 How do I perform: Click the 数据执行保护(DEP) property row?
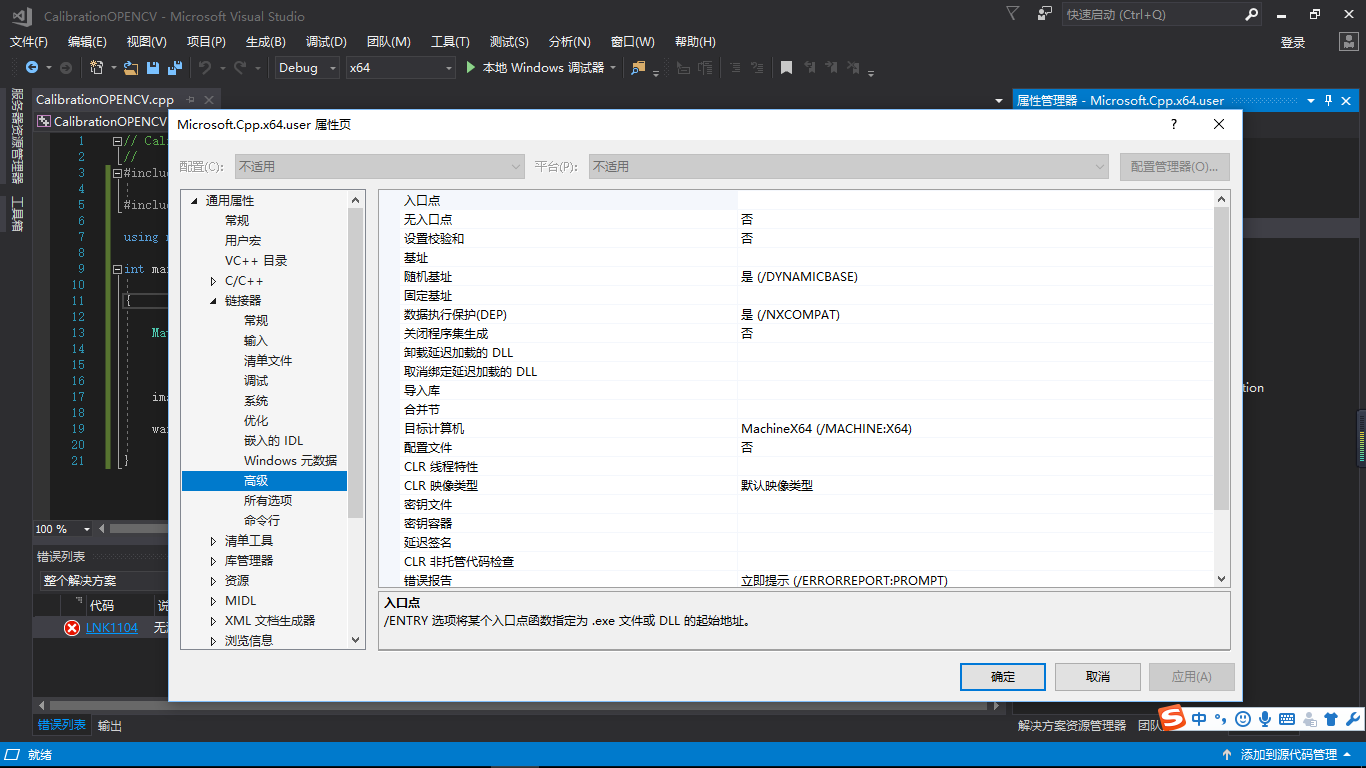796,315
